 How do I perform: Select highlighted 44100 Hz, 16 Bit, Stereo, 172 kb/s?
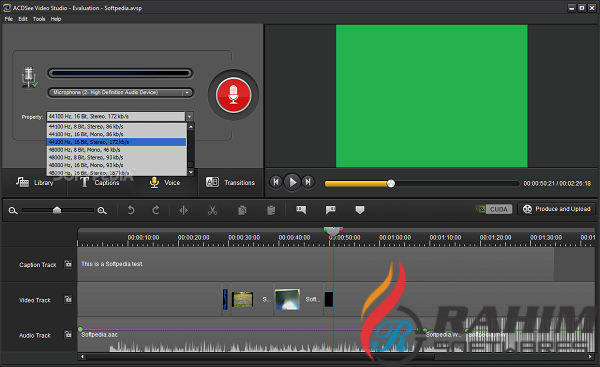pos(116,142)
